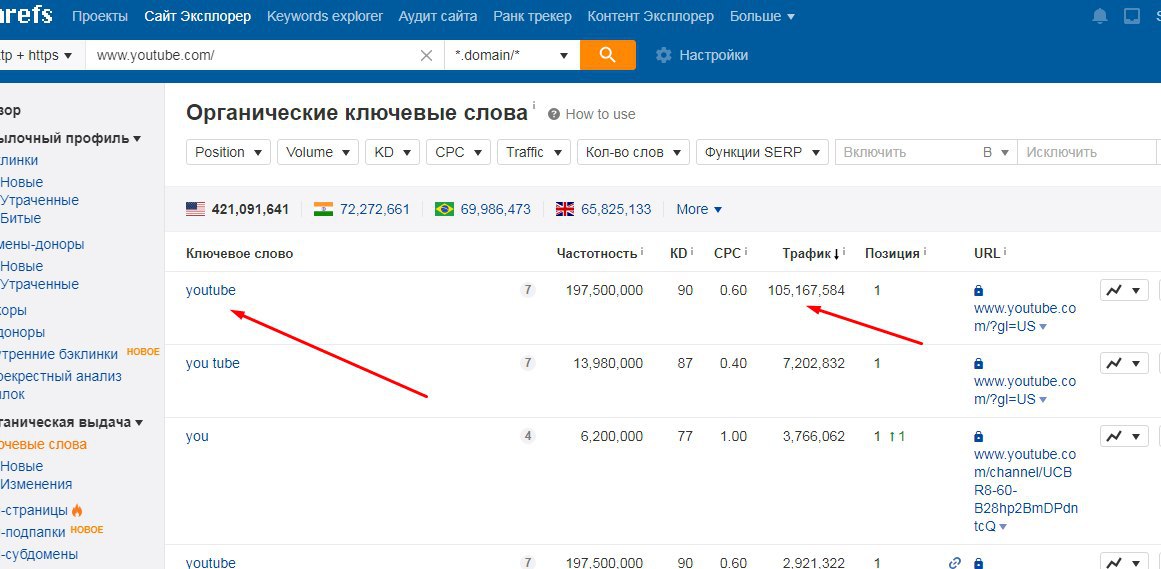Open the Битые sidebar link

[21, 219]
